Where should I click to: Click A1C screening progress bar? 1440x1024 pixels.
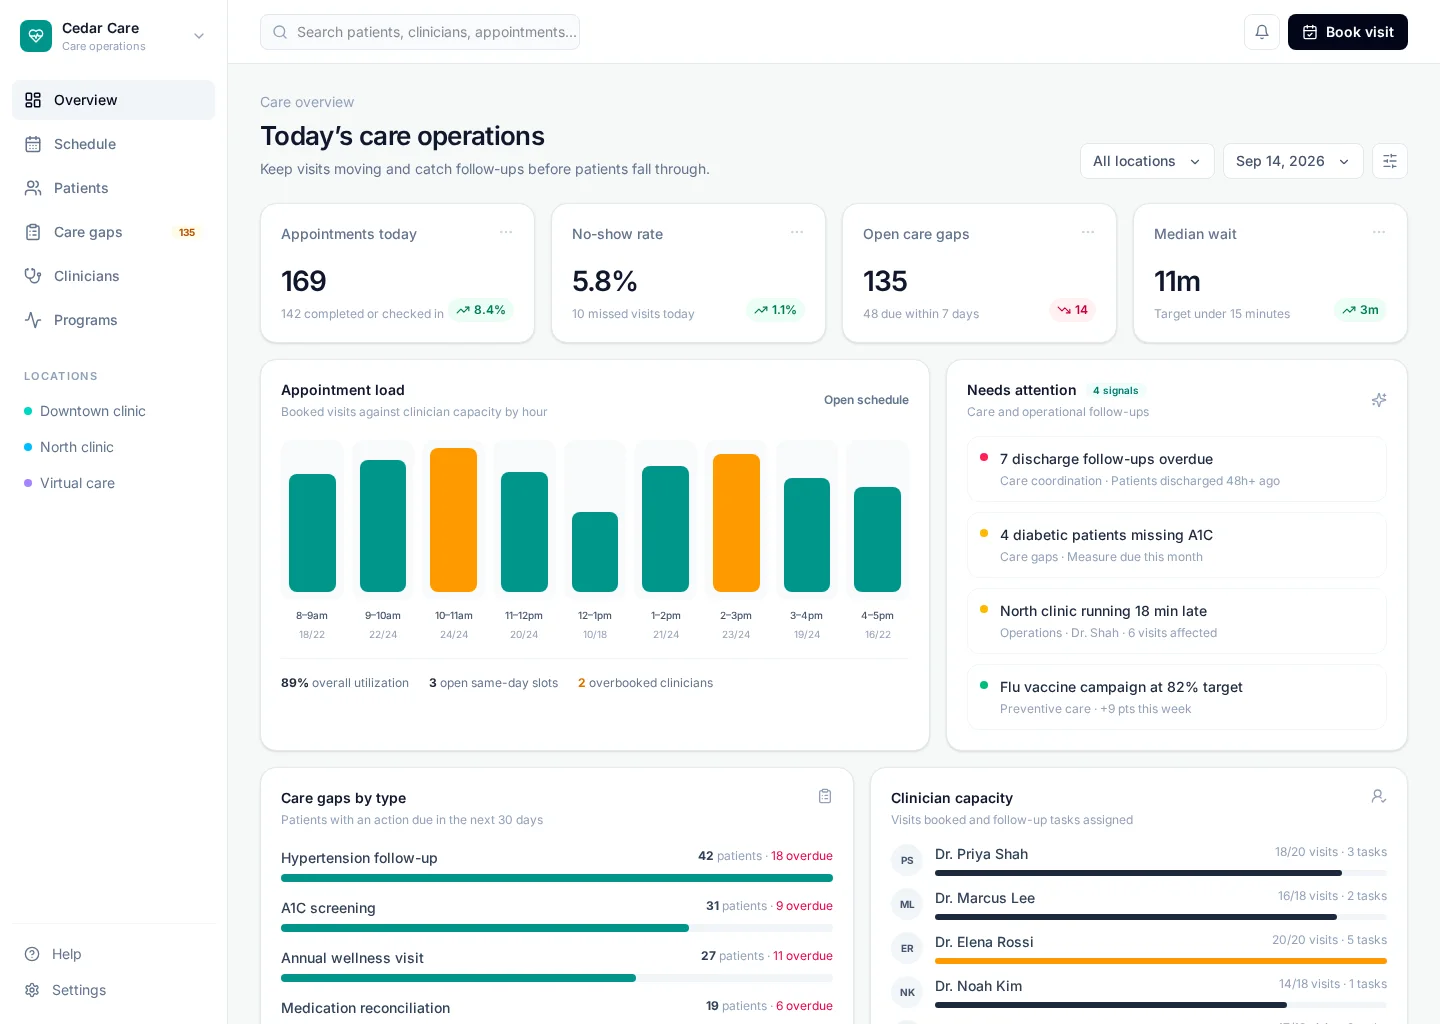point(557,928)
